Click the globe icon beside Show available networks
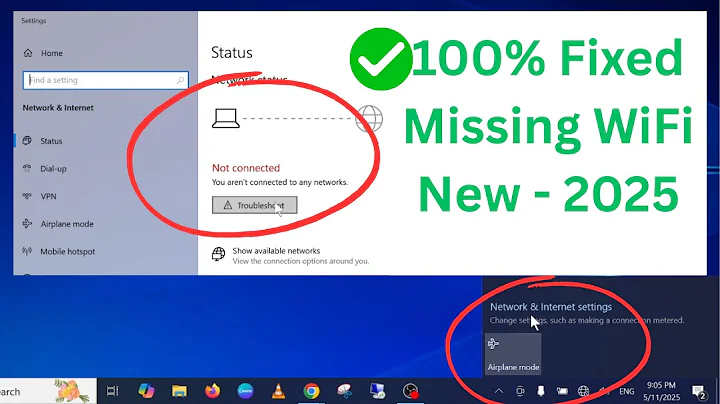 pos(219,254)
